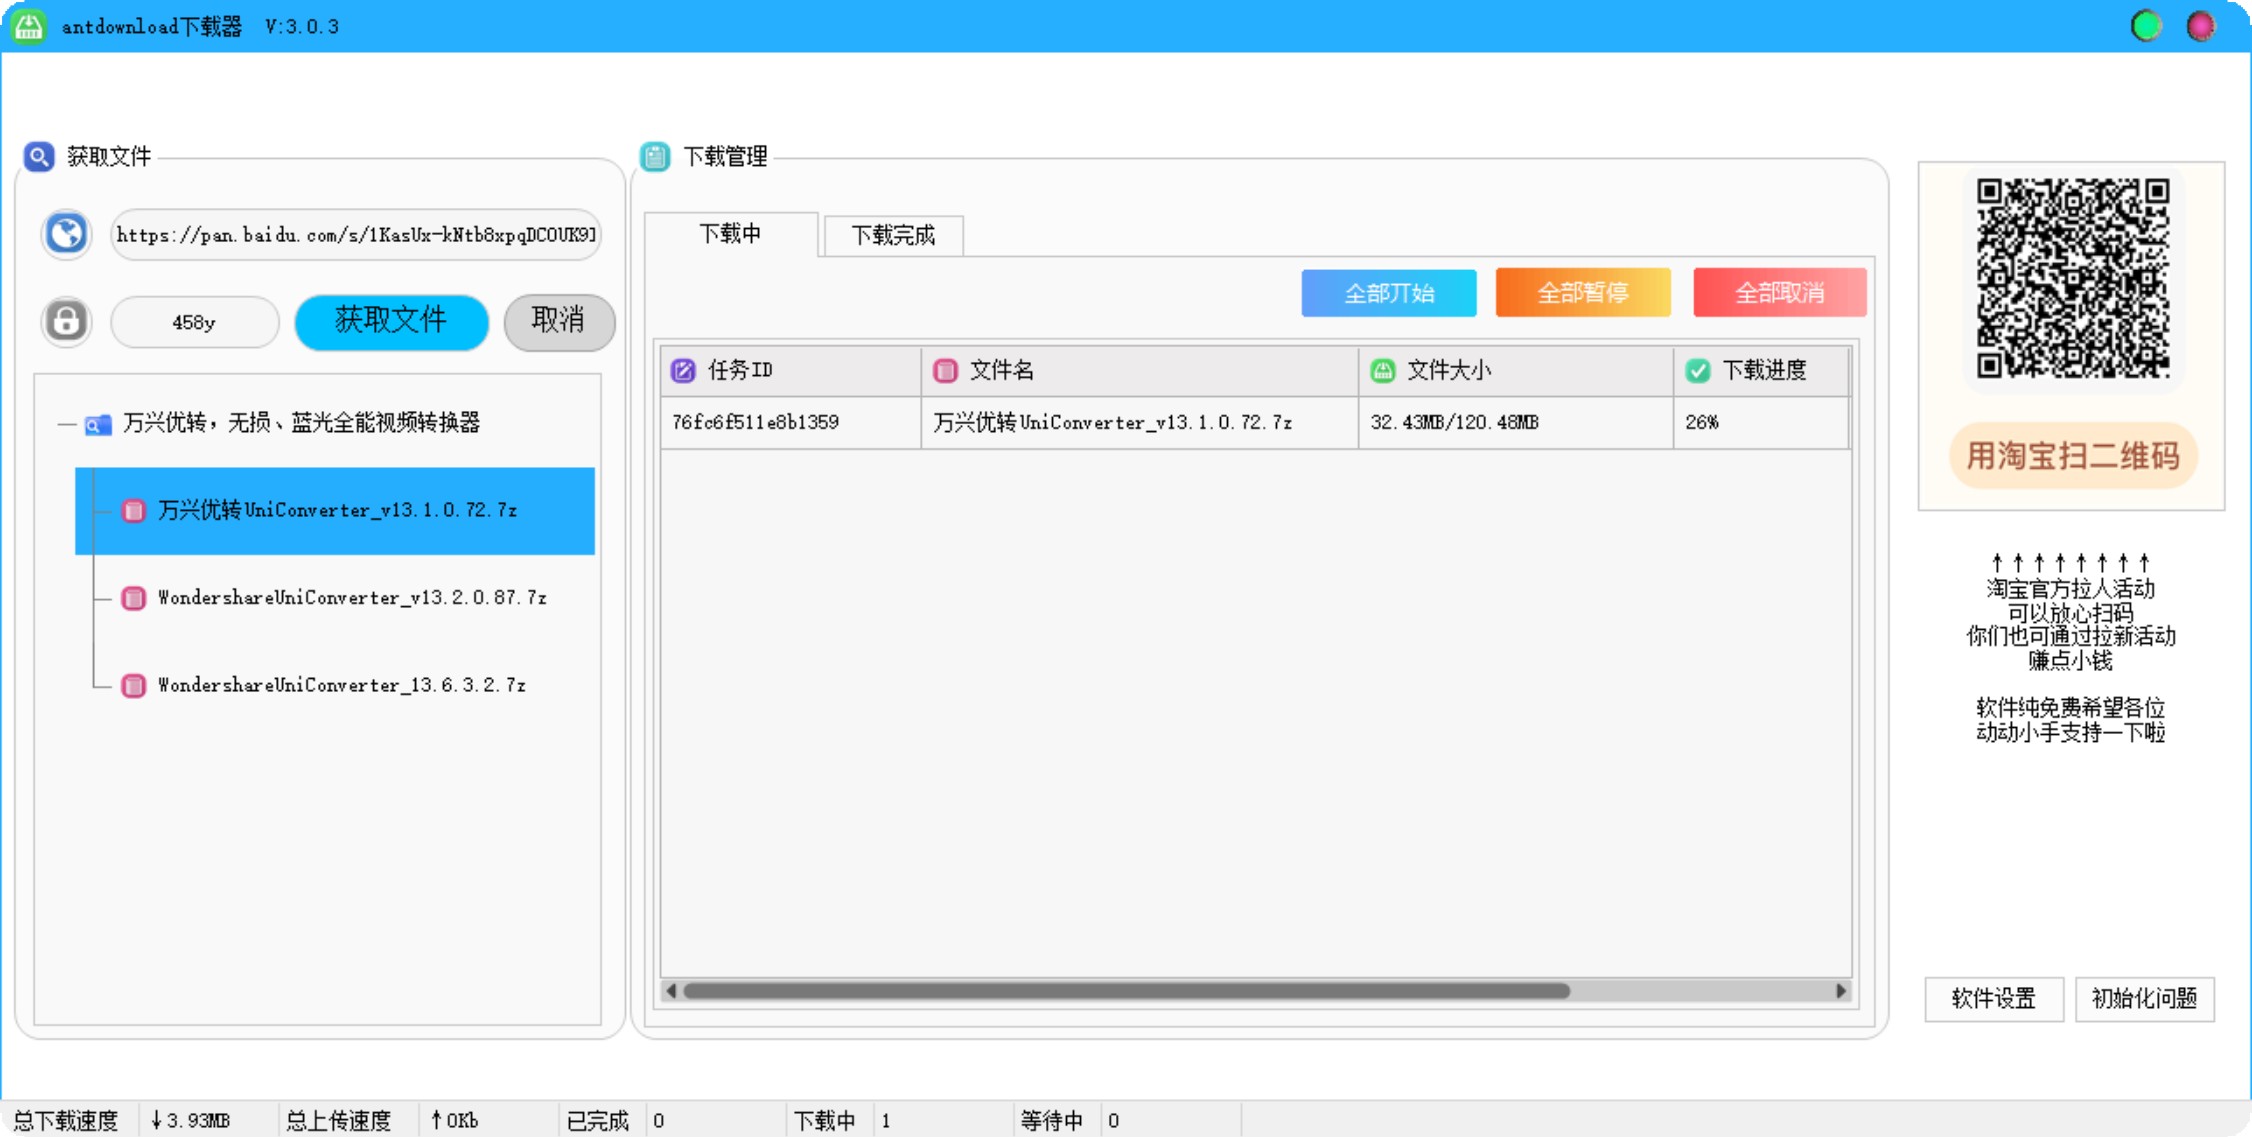The width and height of the screenshot is (2252, 1137).
Task: Switch to the 下载中 tab
Action: [x=731, y=234]
